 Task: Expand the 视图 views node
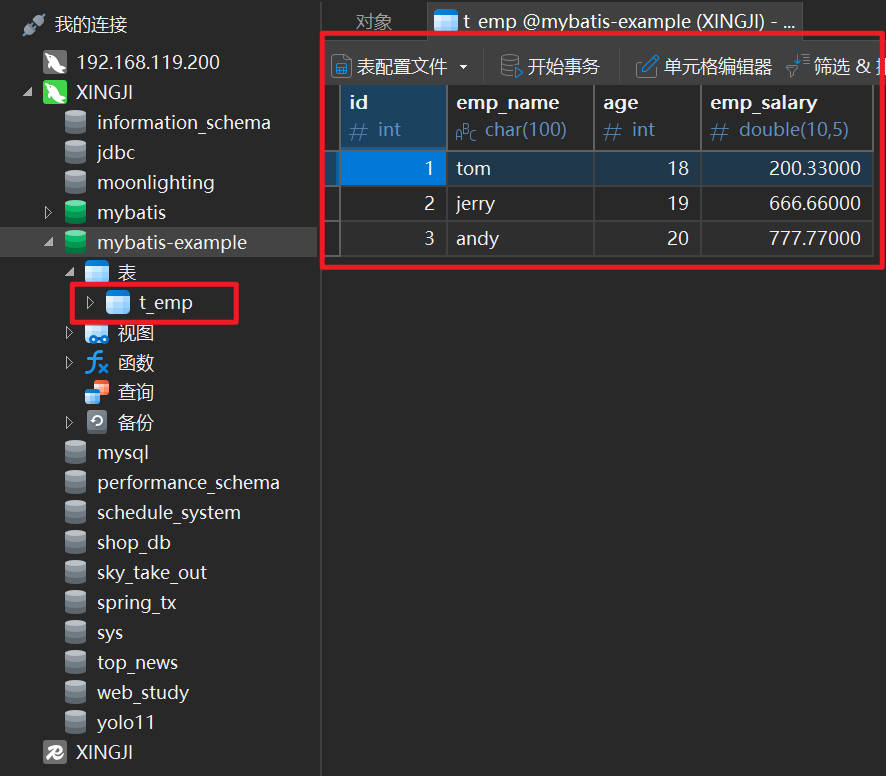click(x=69, y=332)
